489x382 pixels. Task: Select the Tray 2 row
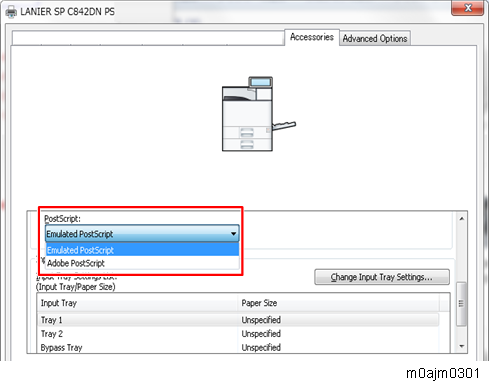point(238,334)
